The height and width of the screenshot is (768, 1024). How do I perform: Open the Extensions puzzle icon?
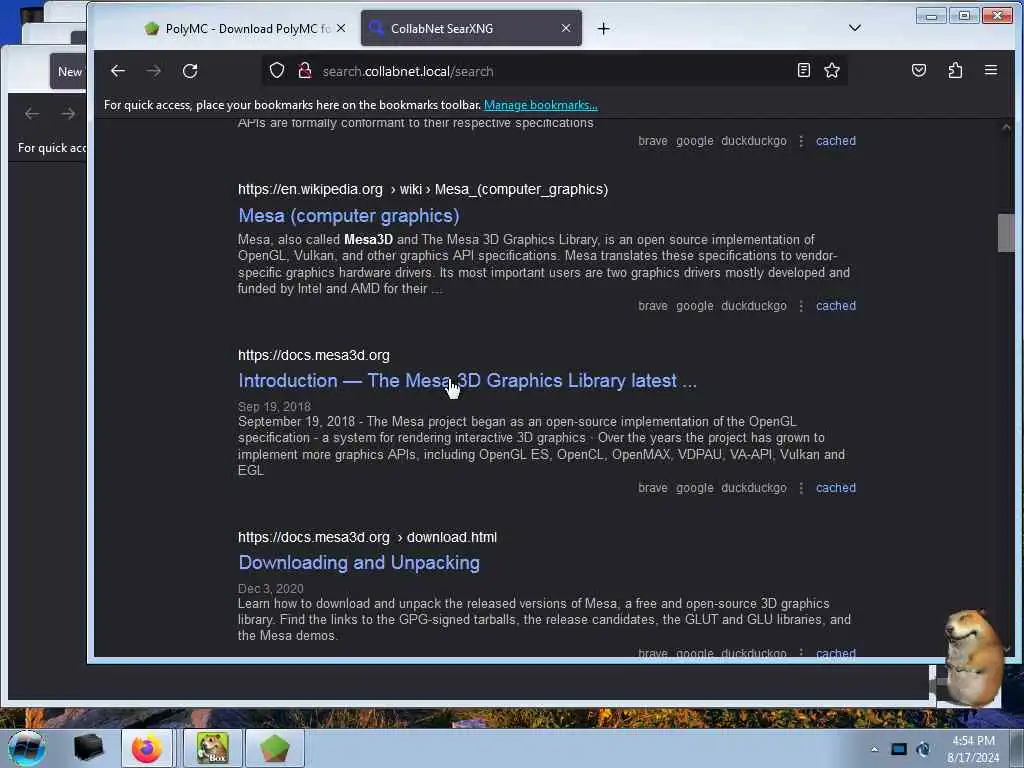click(955, 71)
